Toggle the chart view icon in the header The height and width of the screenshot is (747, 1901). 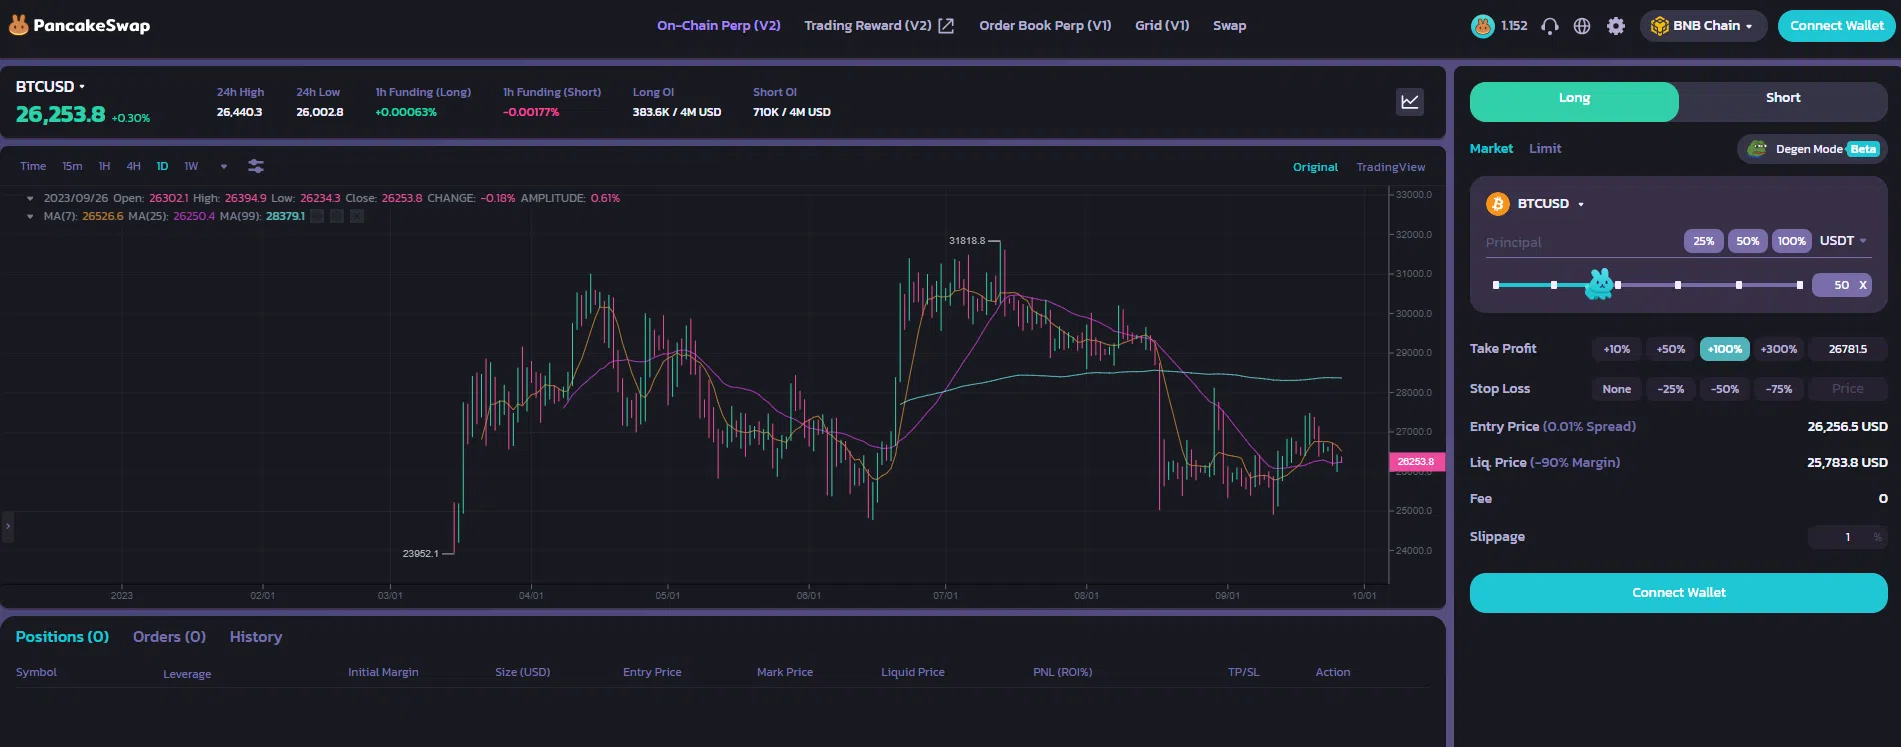[x=1410, y=101]
